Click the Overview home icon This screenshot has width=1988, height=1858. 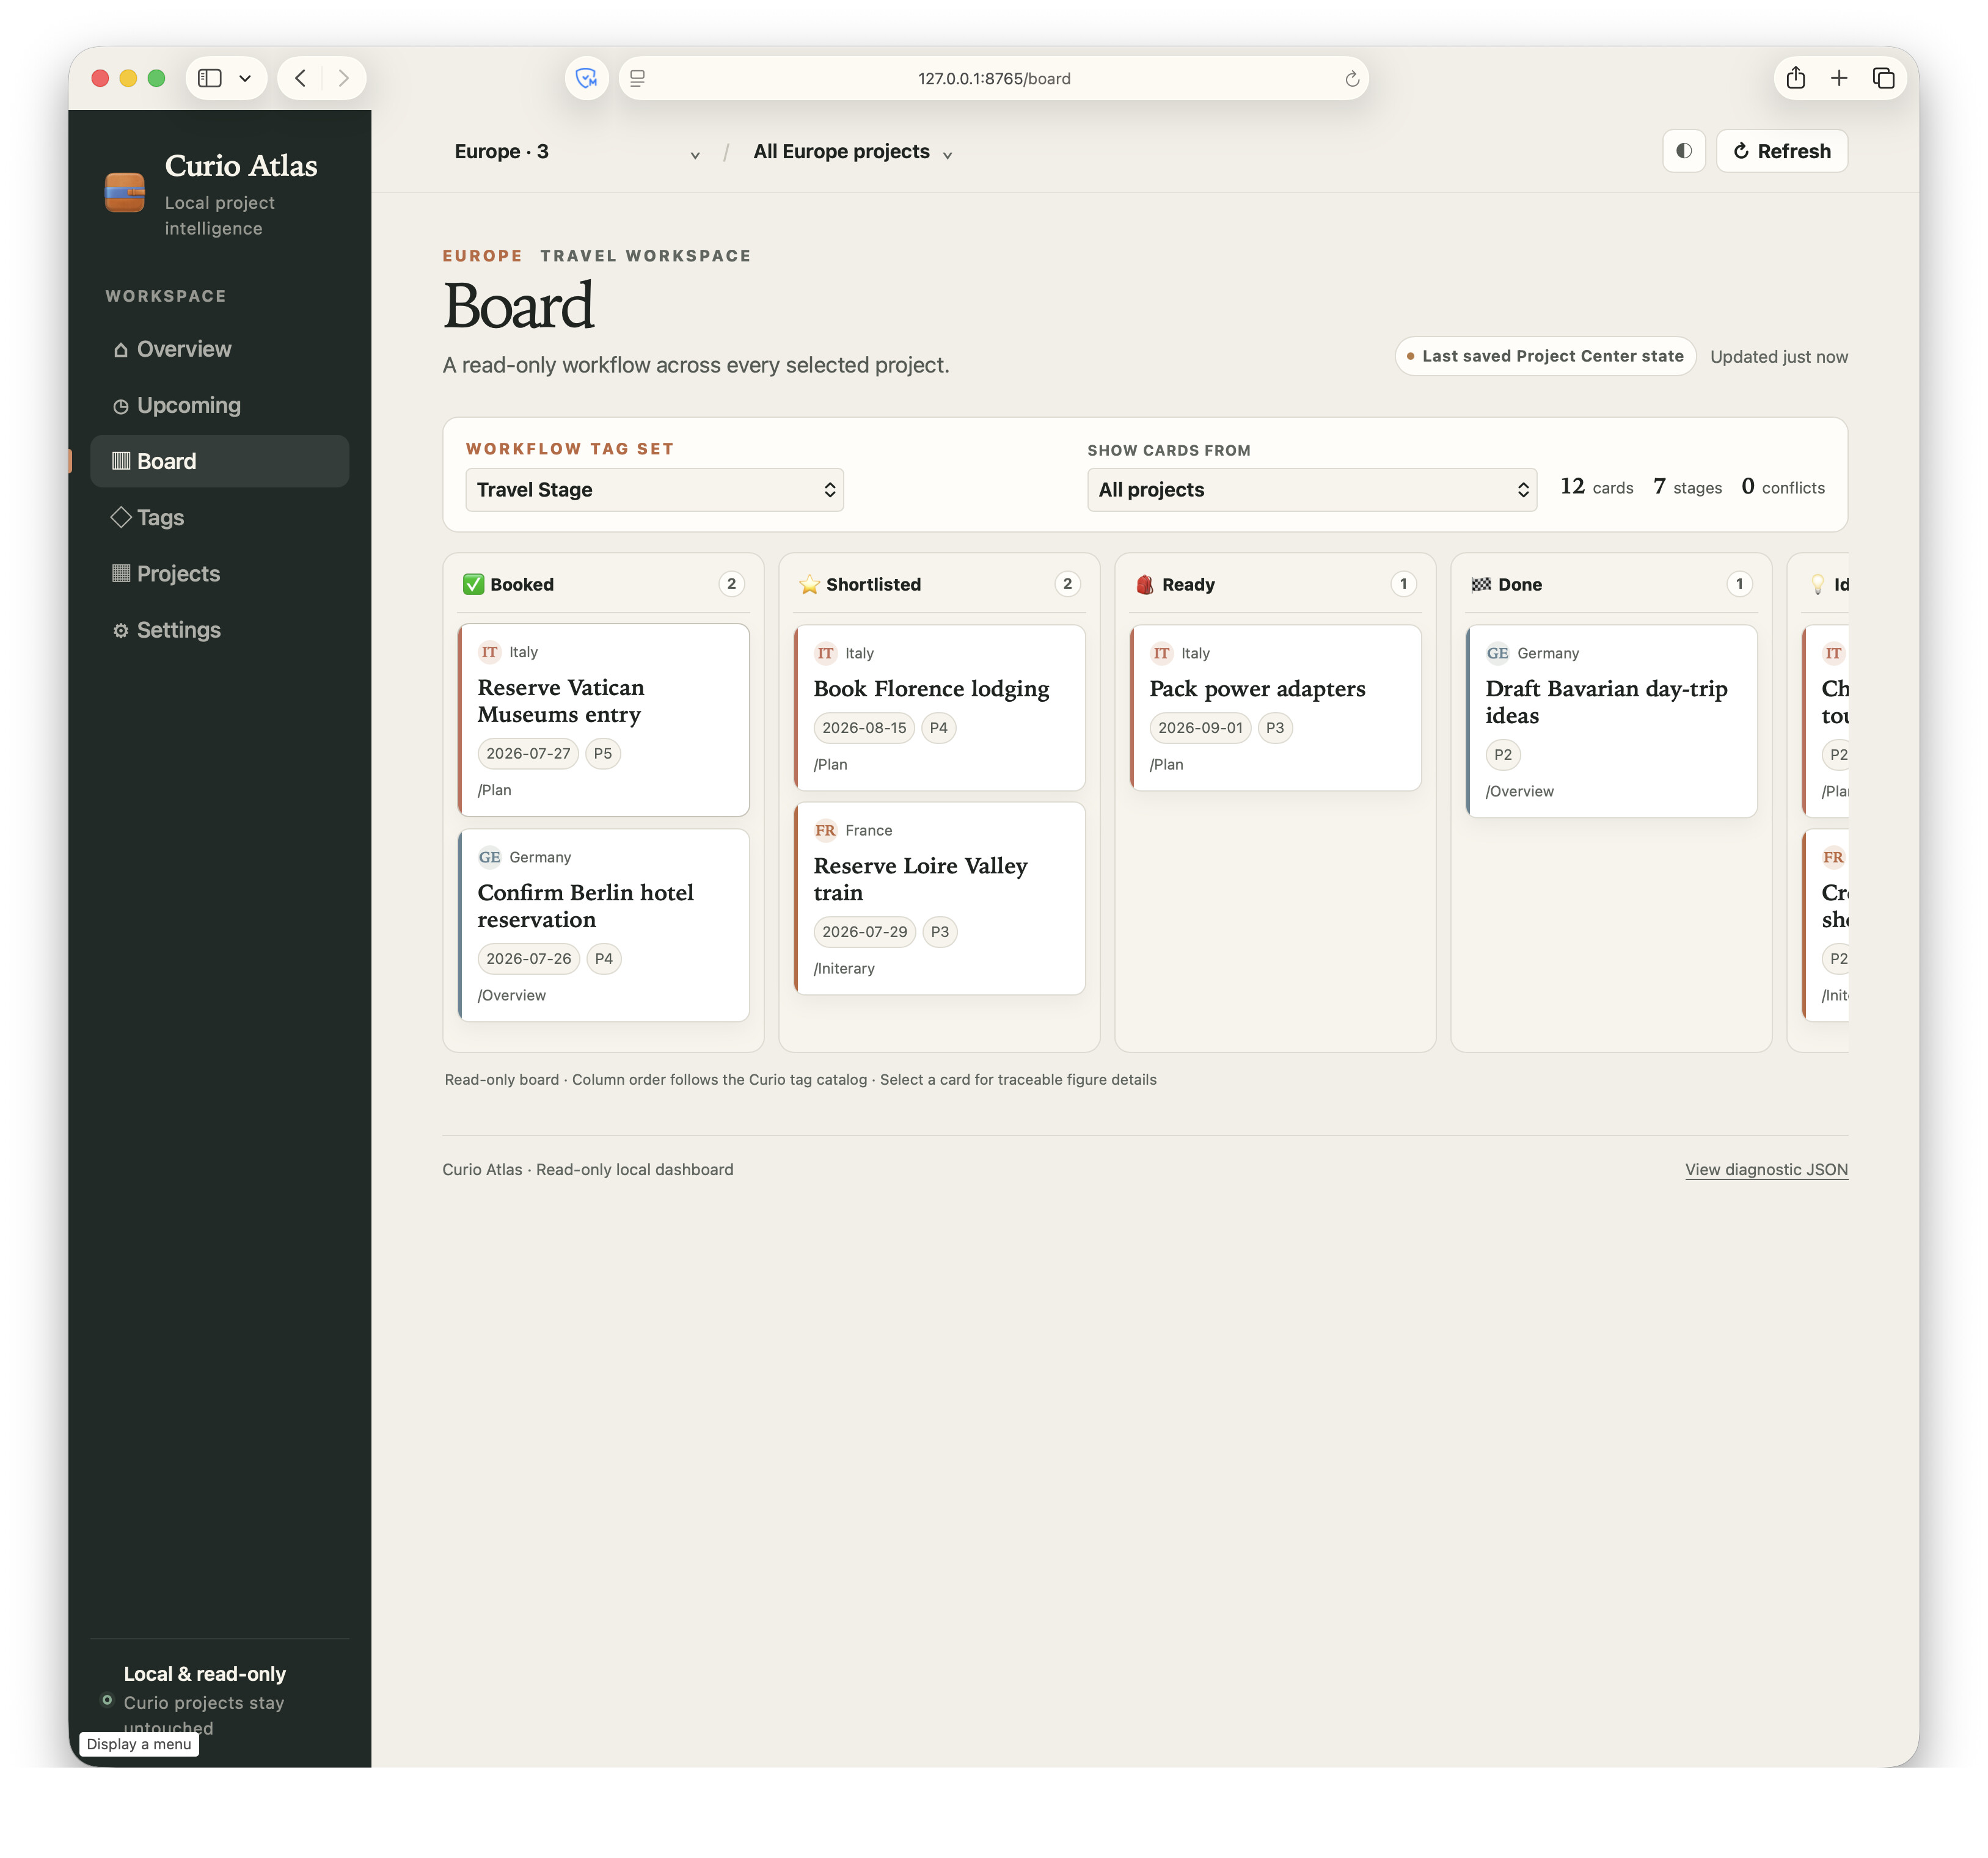121,350
